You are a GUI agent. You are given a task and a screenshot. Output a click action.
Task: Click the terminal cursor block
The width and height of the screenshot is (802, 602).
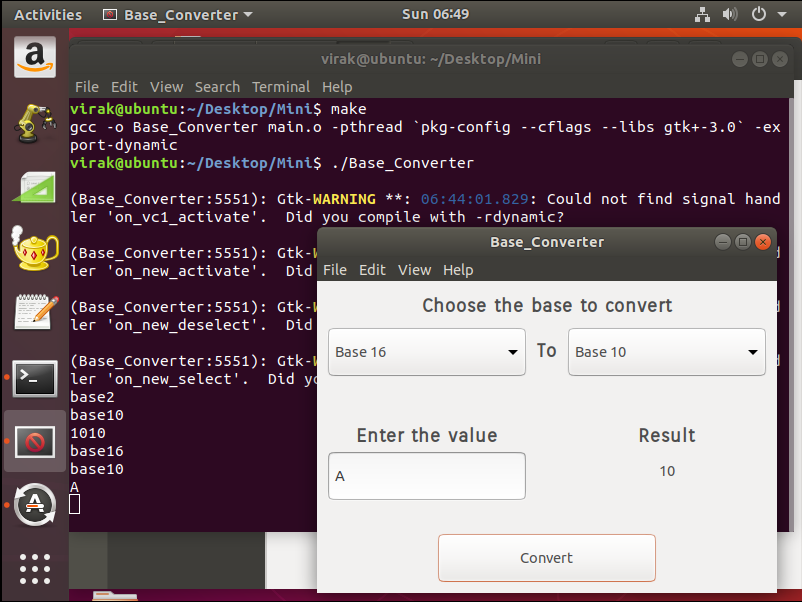click(75, 505)
